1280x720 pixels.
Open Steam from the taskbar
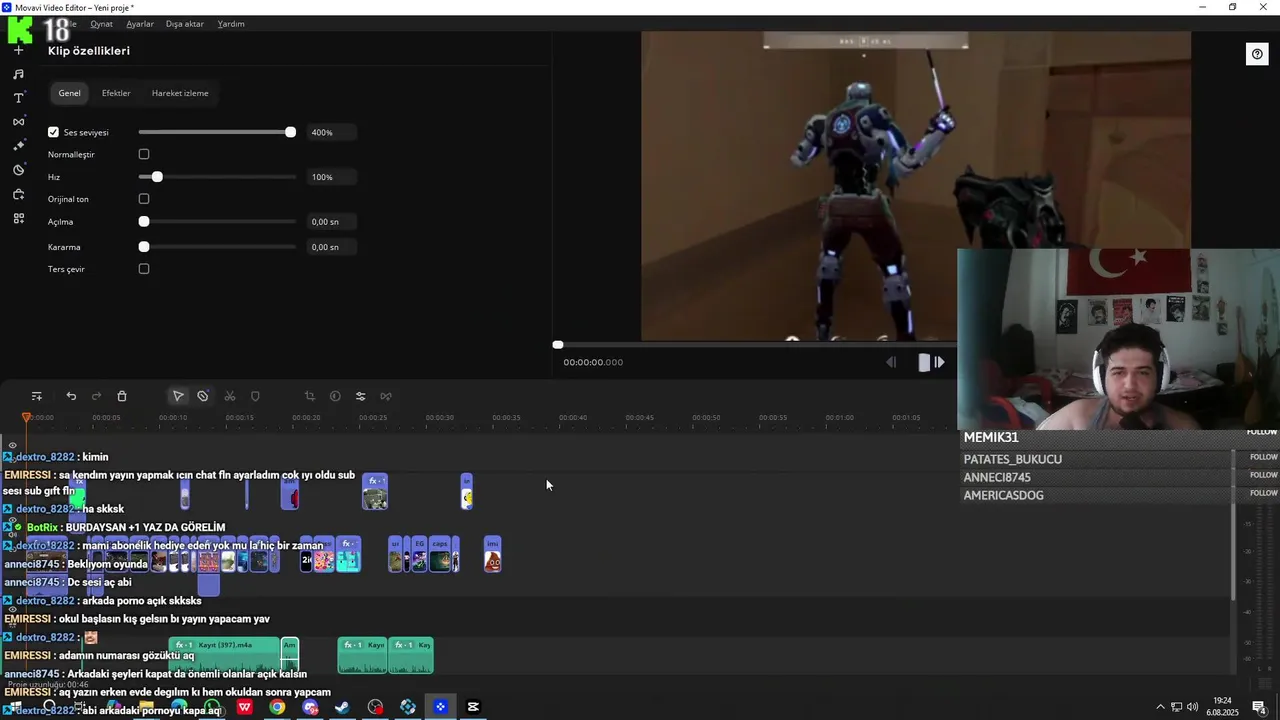click(x=342, y=707)
